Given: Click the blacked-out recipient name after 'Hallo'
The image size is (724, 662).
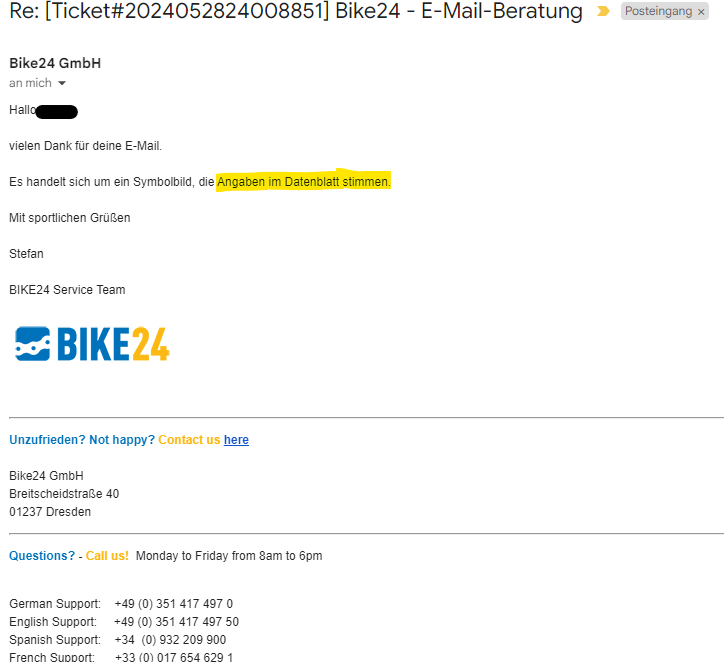Looking at the screenshot, I should tap(56, 111).
